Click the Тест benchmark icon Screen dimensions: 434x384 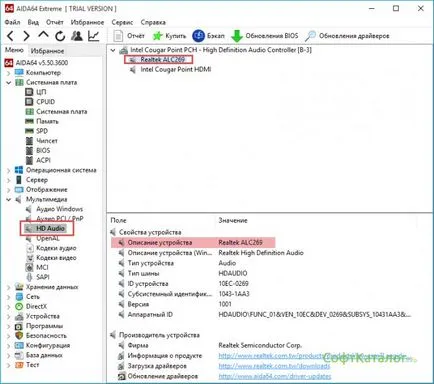point(19,365)
